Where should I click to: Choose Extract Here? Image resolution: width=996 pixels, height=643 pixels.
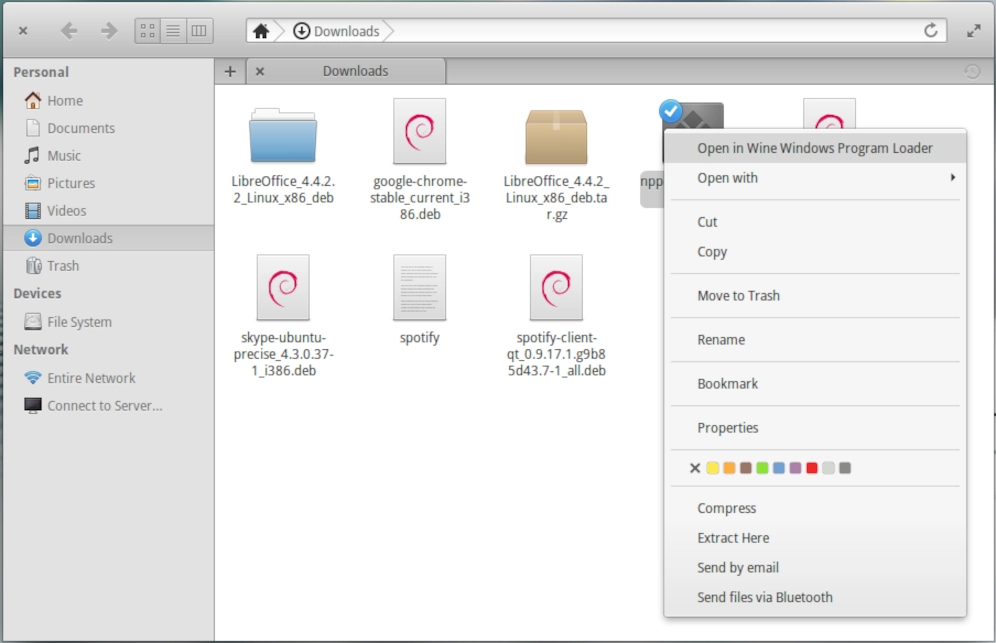coord(814,538)
